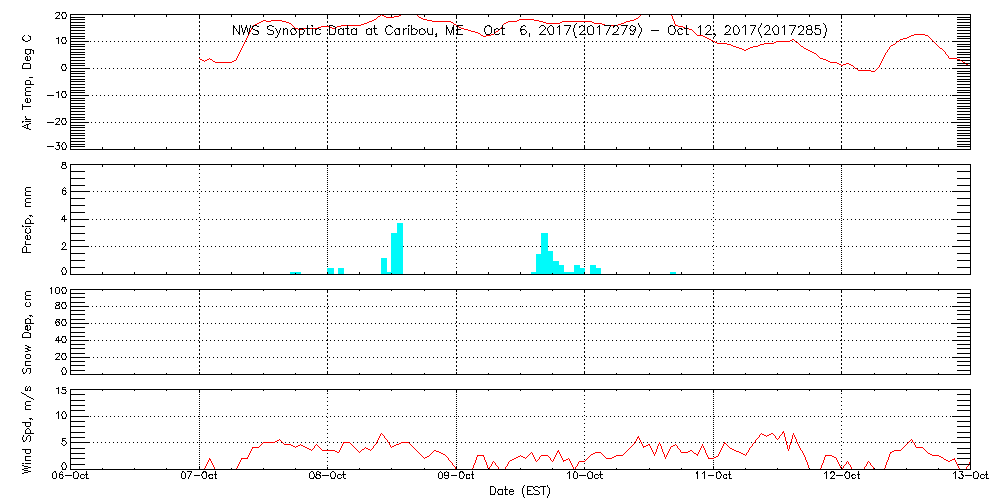Select the 11-Oct date tick label
Screen dimensions: 1000x500
[712, 478]
